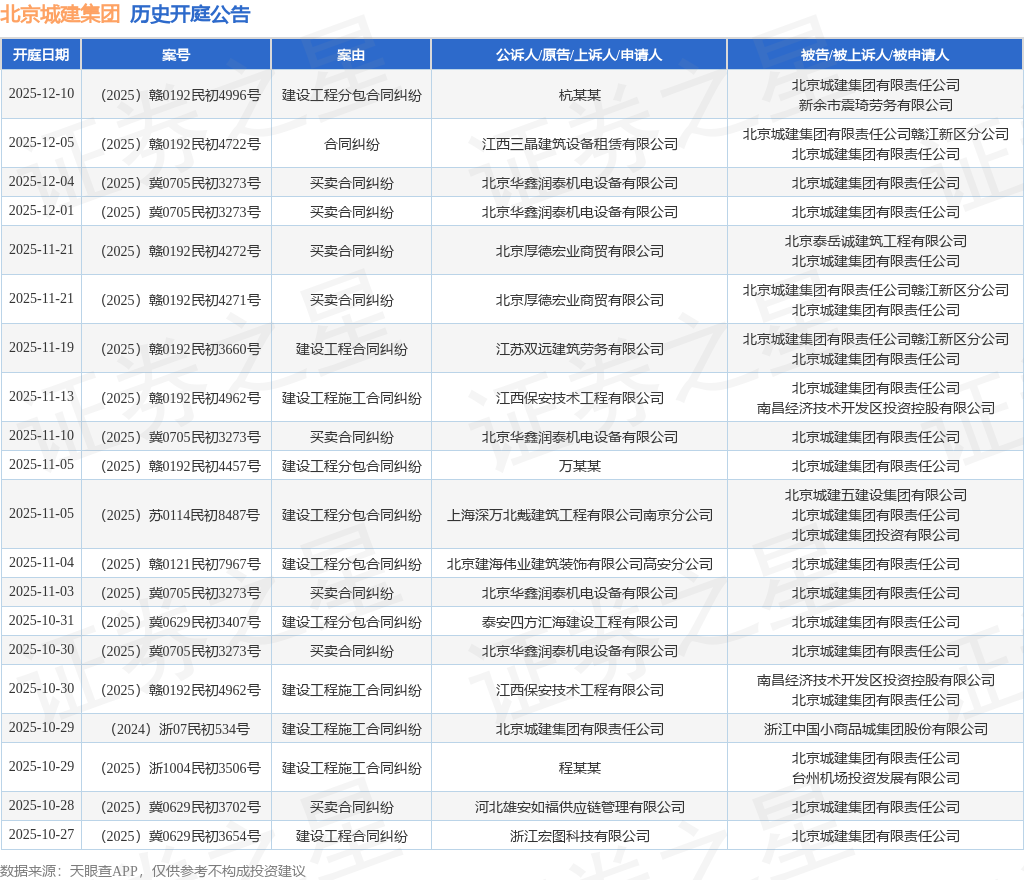Select the date cell 2025-12-01

pyautogui.click(x=41, y=211)
